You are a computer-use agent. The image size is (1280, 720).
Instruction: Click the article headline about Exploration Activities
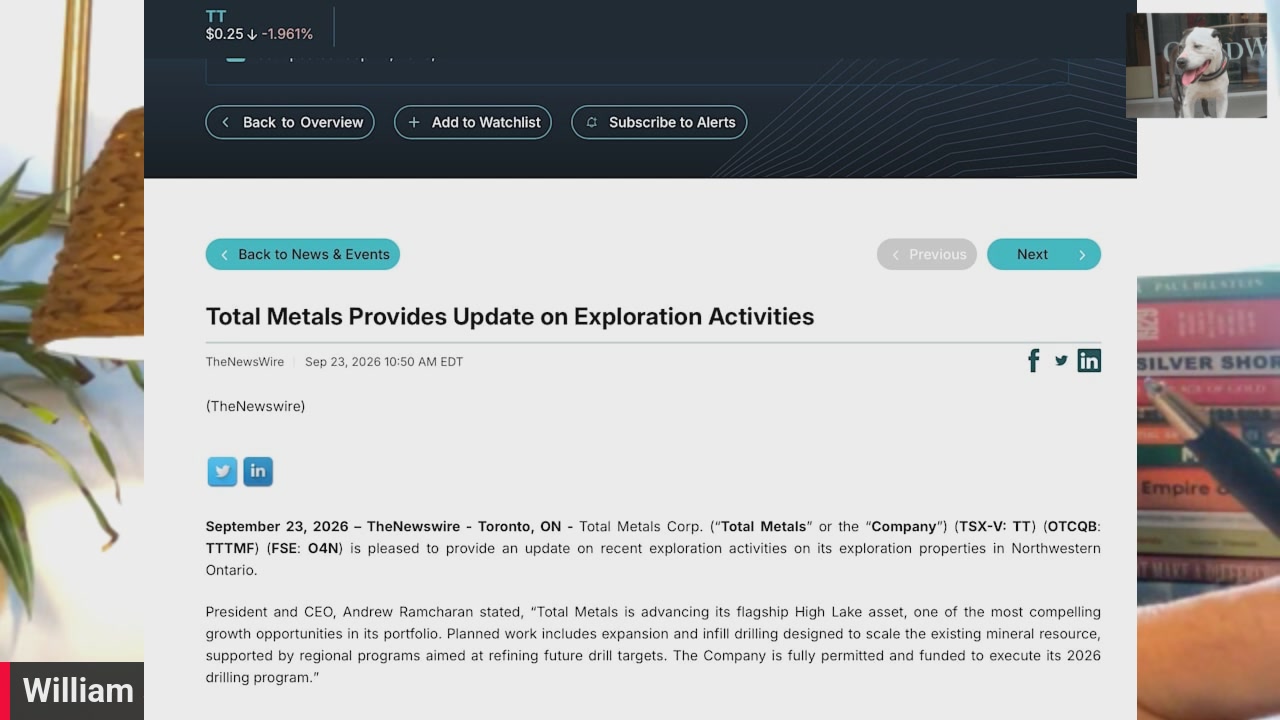[x=510, y=316]
